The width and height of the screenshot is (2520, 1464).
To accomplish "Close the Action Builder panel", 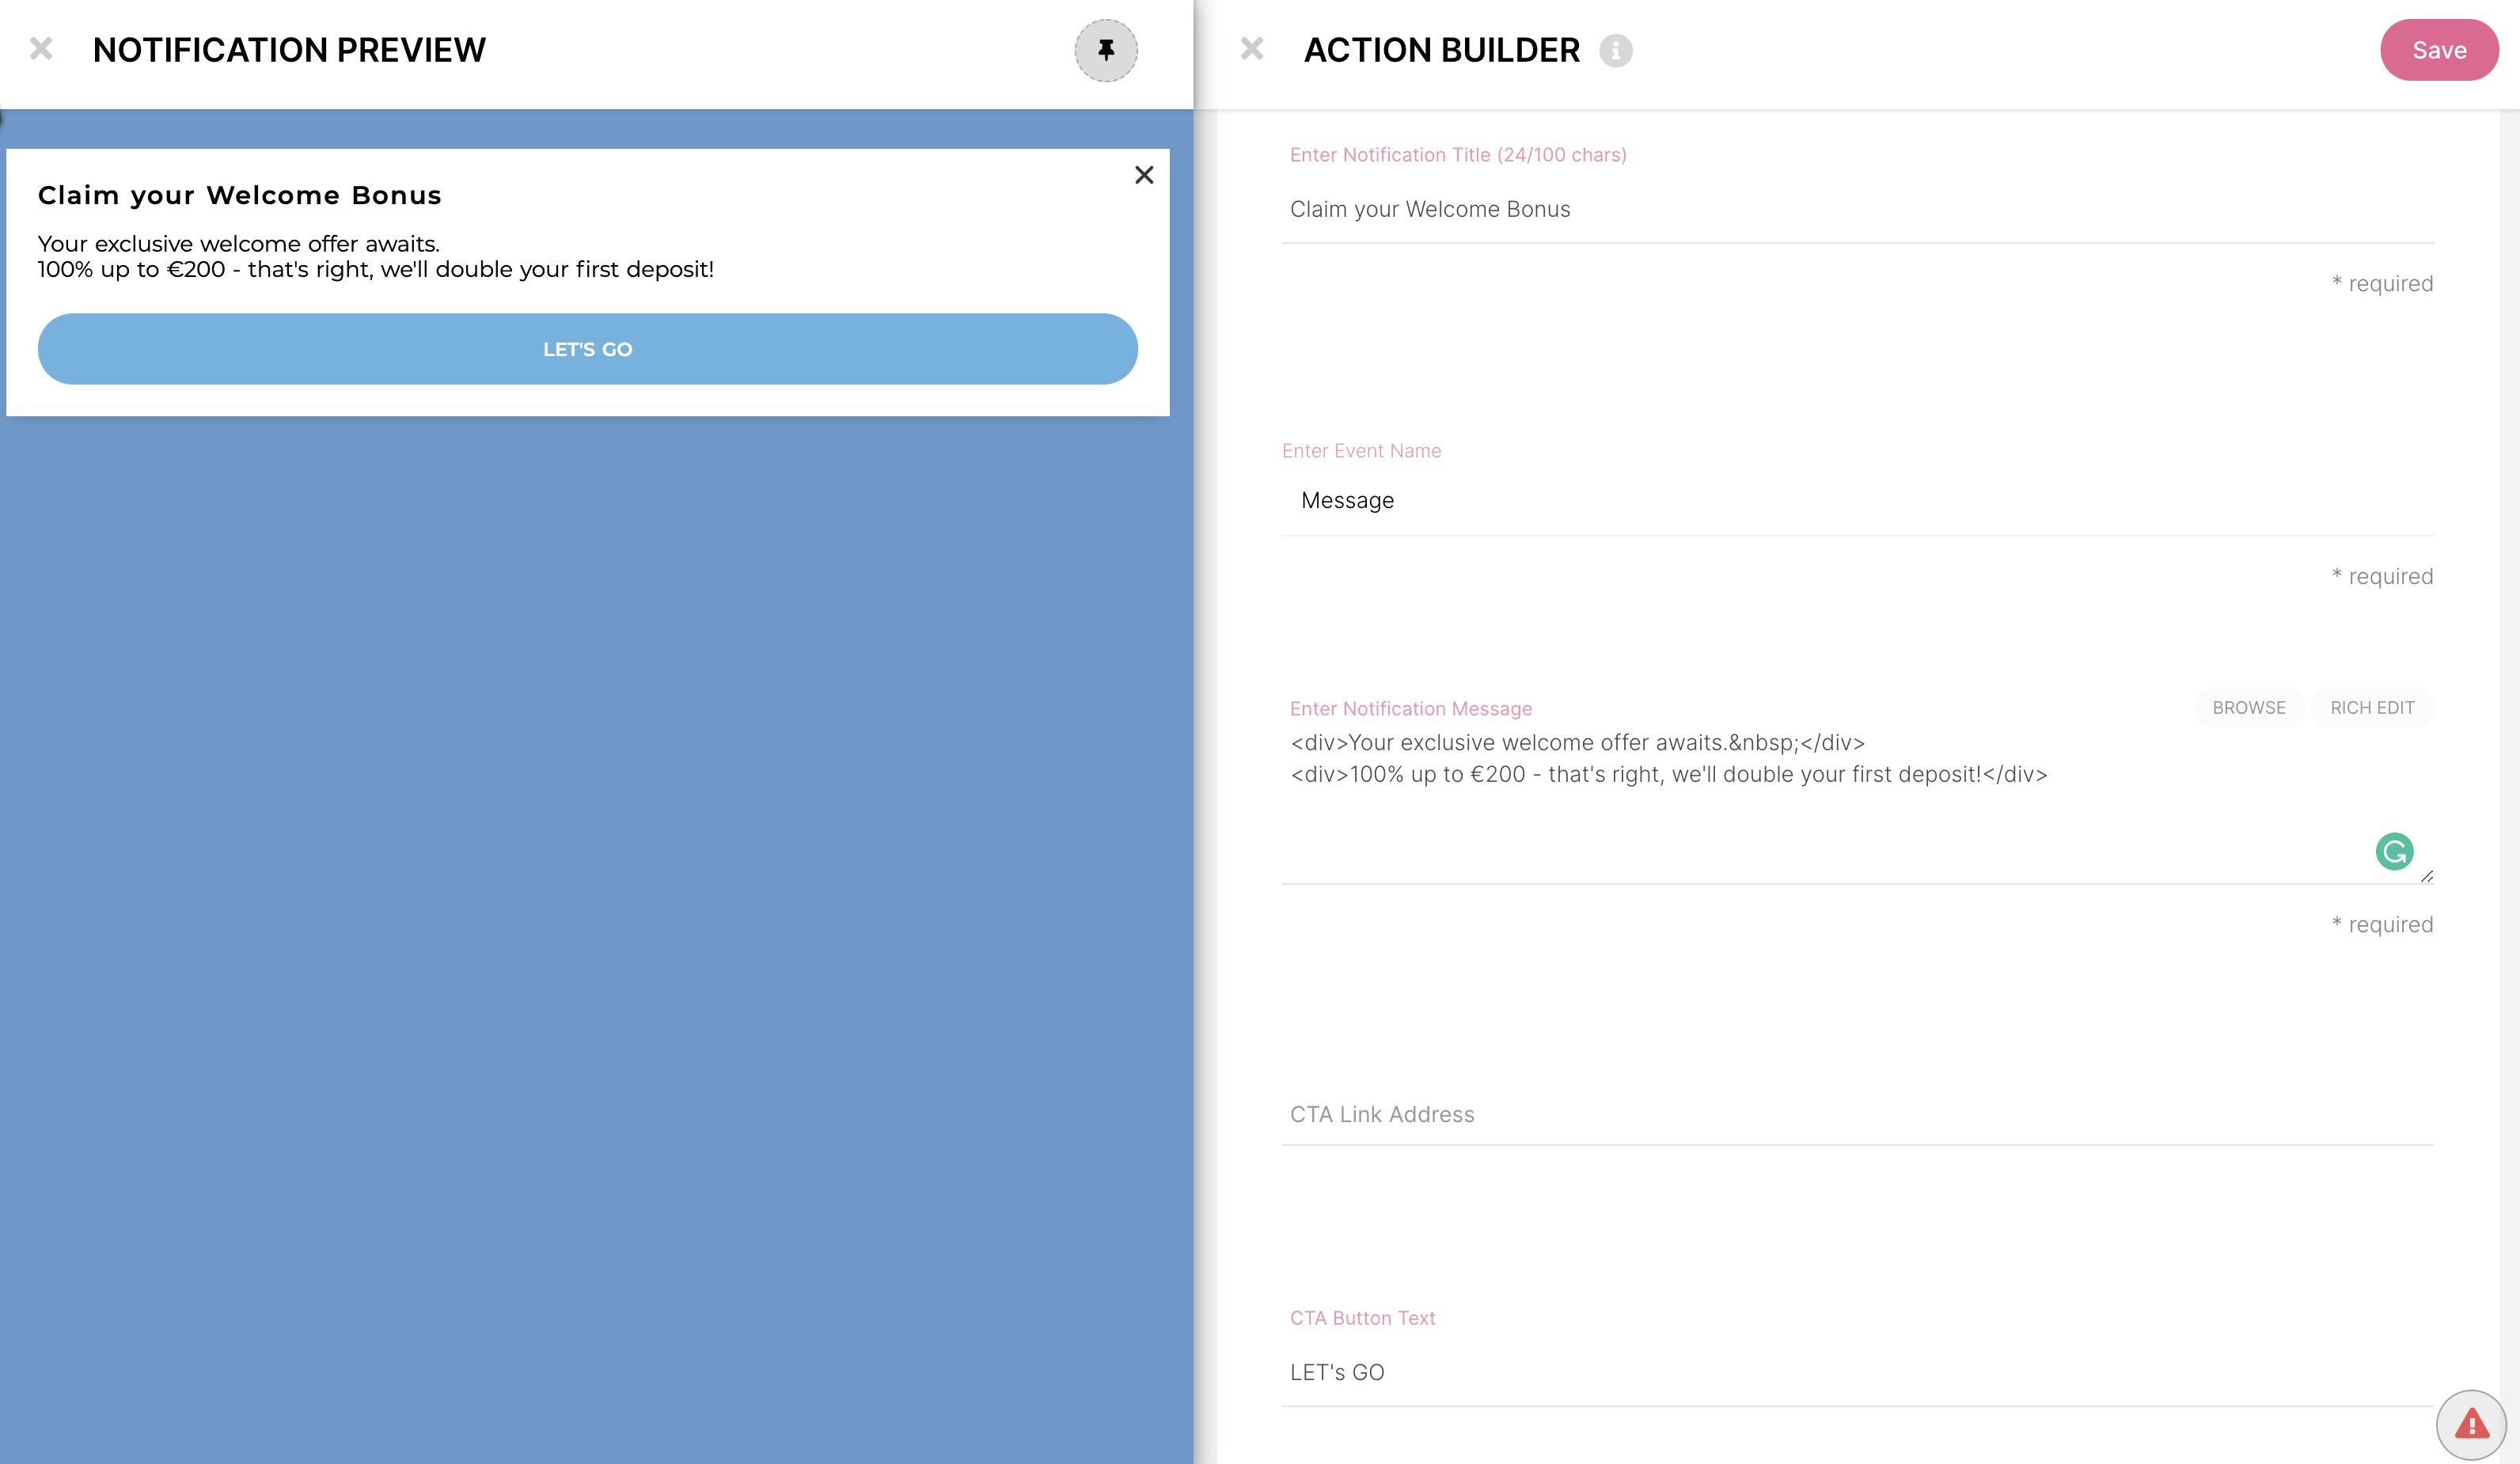I will click(1252, 48).
